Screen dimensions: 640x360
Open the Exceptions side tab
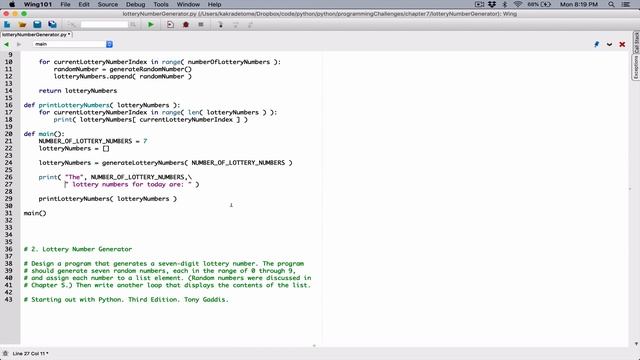(x=636, y=67)
